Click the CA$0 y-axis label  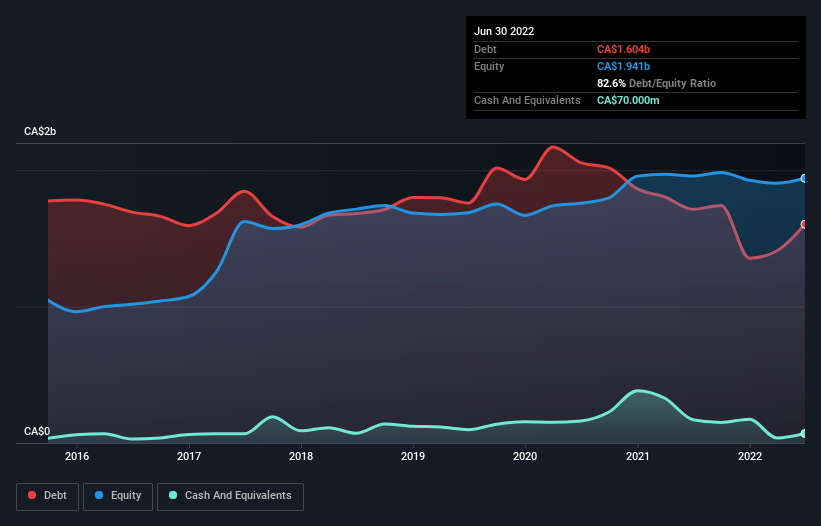click(37, 431)
